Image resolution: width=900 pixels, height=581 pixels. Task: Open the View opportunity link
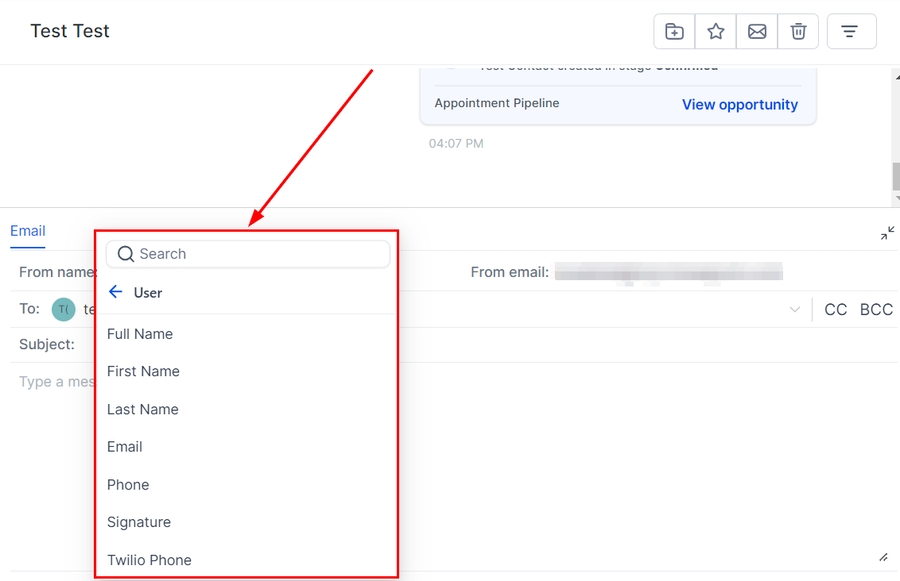[739, 105]
